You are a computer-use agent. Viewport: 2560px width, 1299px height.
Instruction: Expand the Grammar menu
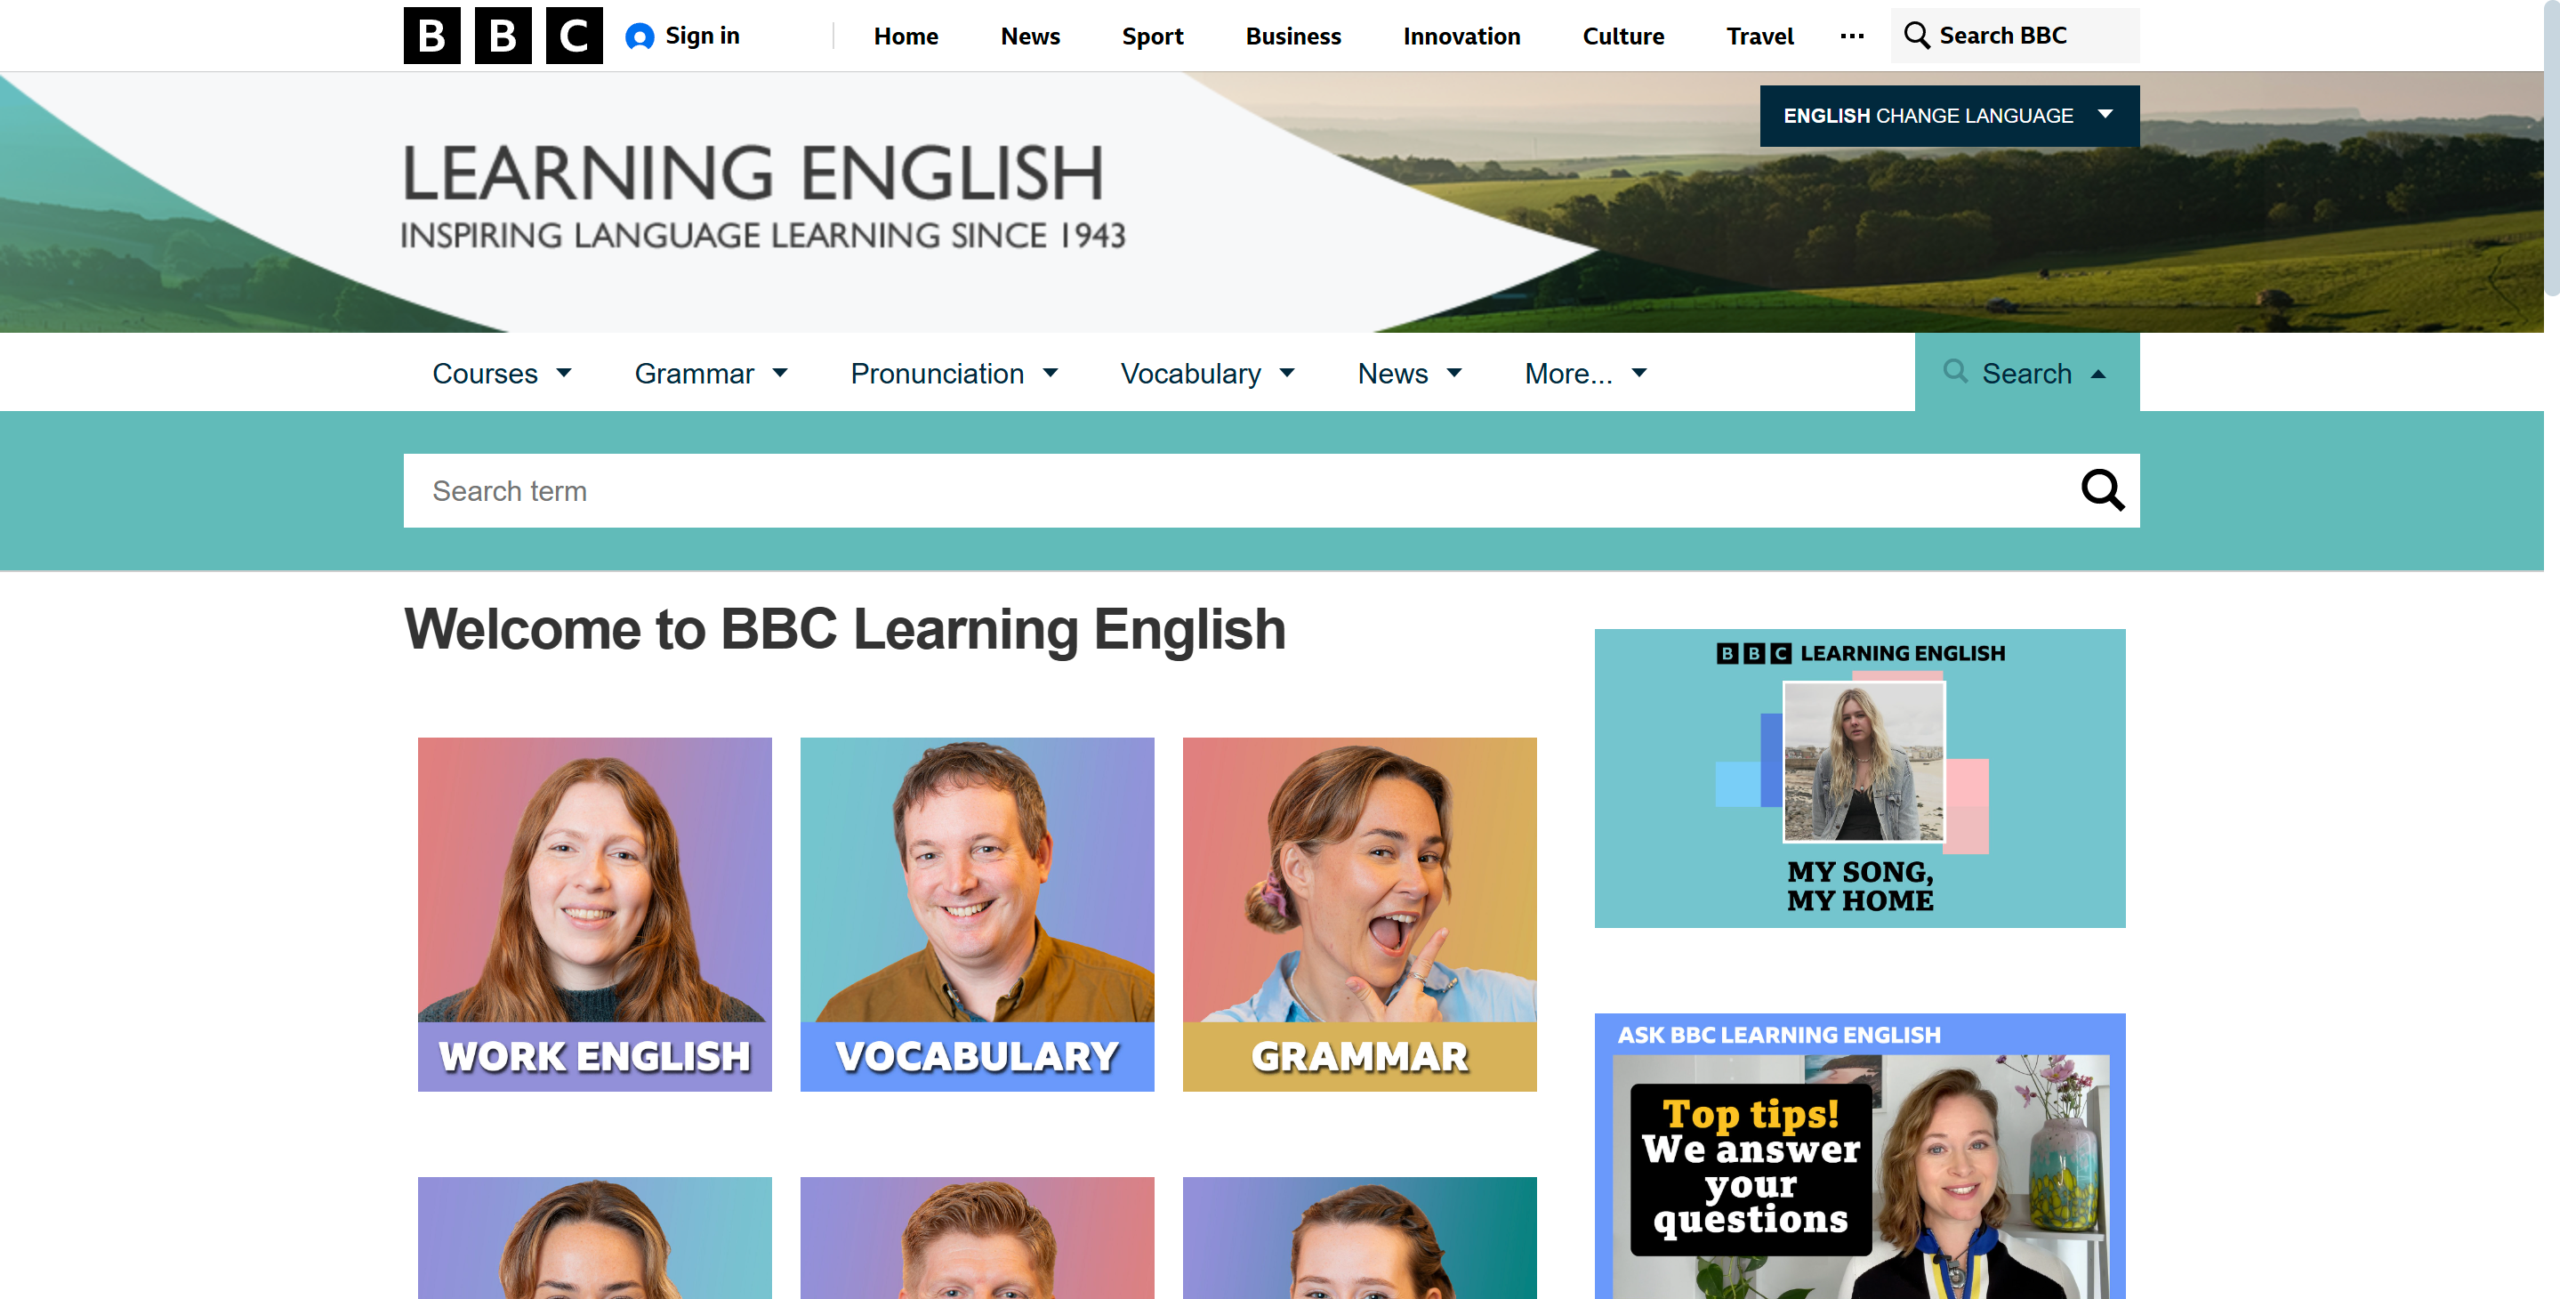pyautogui.click(x=711, y=373)
